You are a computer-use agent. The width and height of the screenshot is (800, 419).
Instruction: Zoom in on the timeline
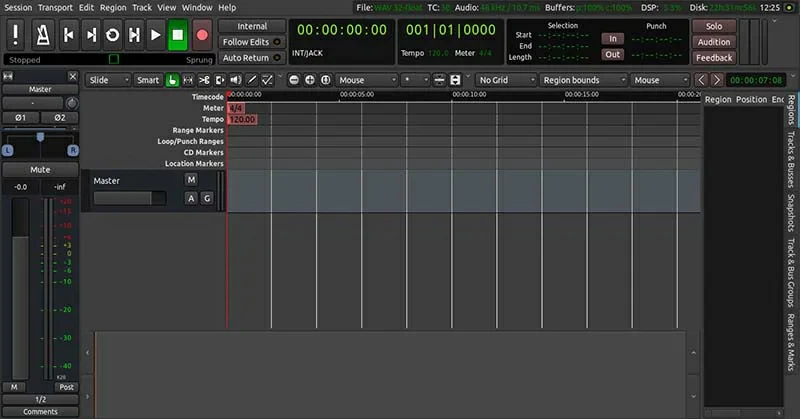310,80
